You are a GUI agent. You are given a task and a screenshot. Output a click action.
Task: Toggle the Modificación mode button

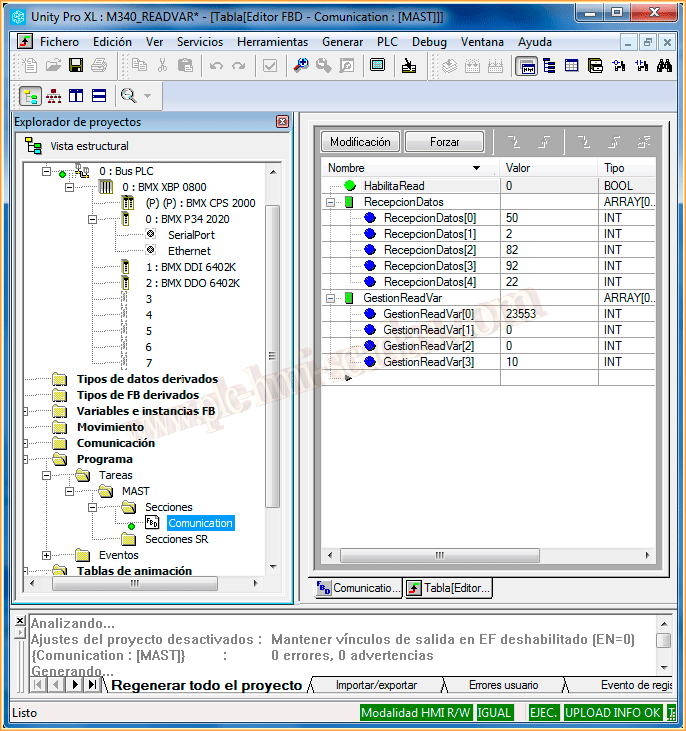pos(359,142)
